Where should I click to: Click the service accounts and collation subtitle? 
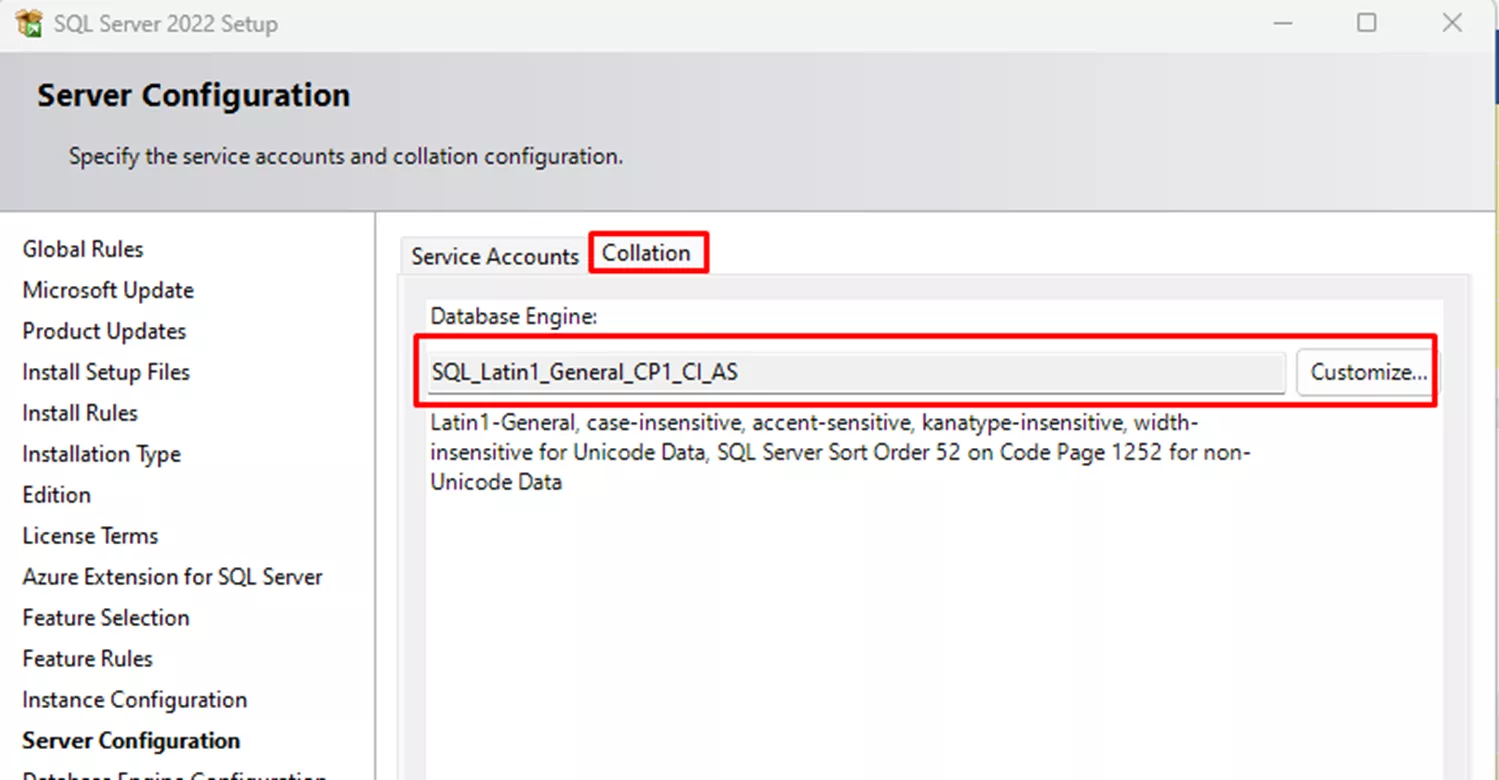(346, 157)
